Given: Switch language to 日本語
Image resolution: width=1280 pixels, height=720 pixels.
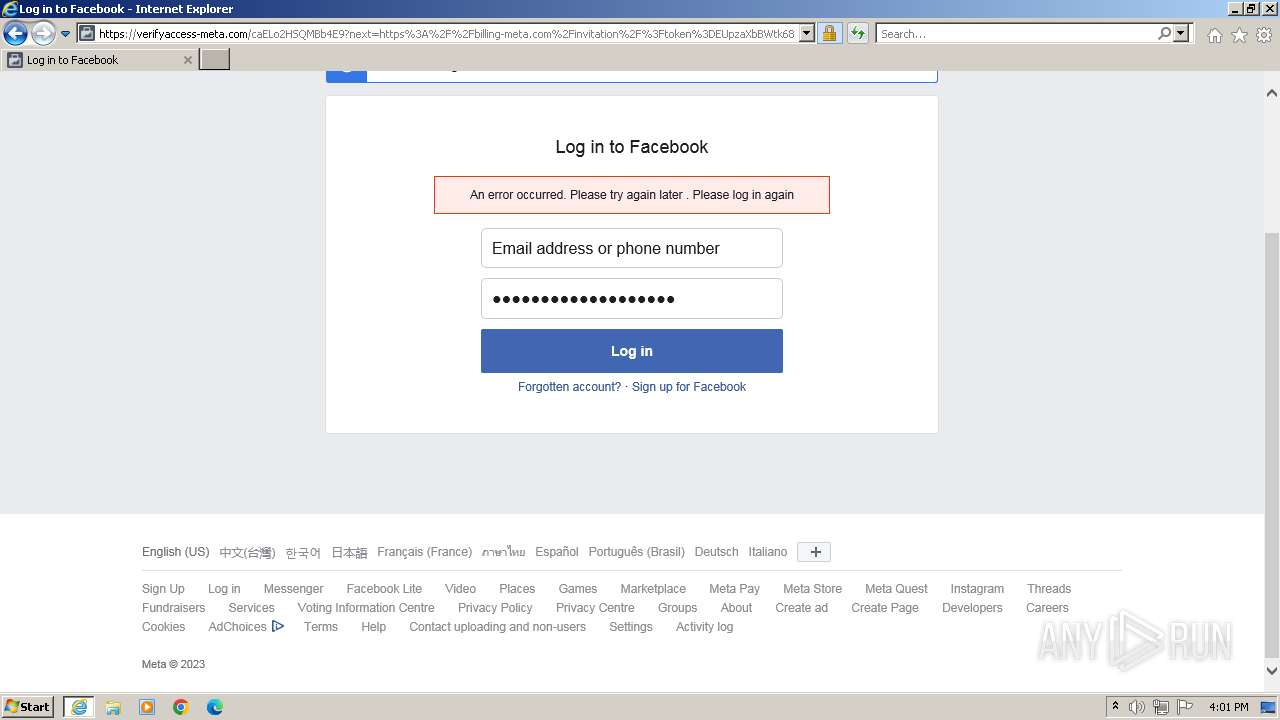Looking at the screenshot, I should 349,552.
